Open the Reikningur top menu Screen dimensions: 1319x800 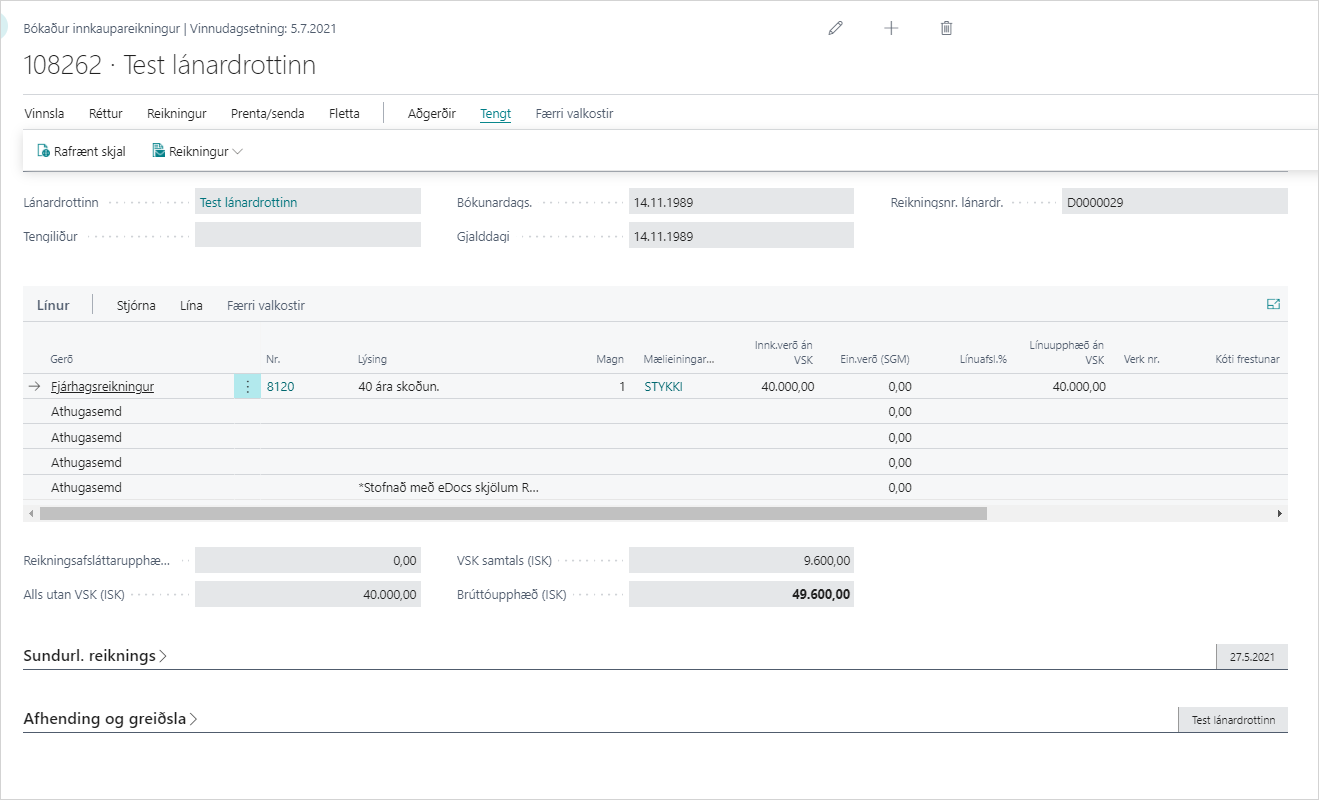(x=177, y=114)
